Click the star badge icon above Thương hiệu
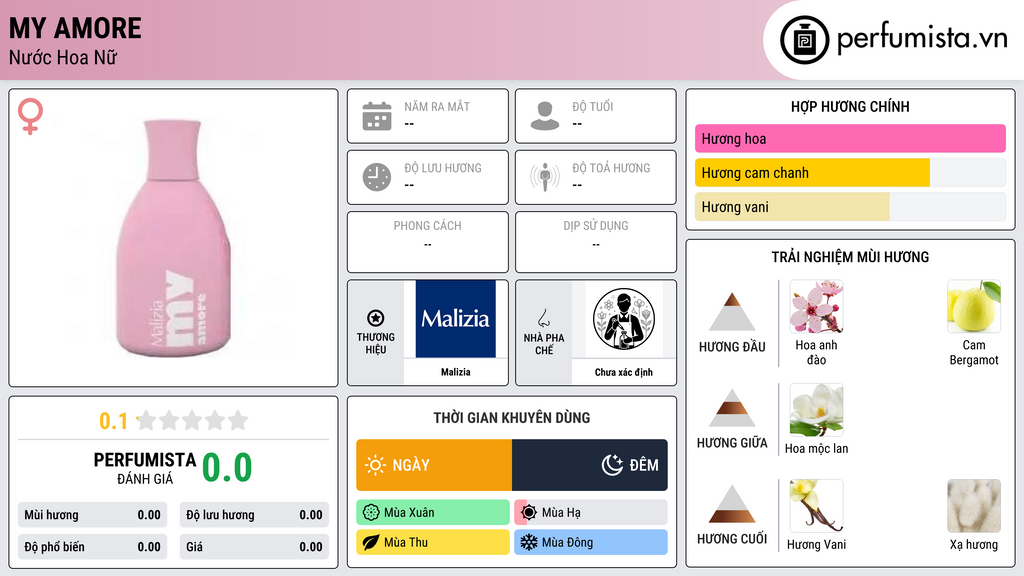This screenshot has height=576, width=1024. pos(376,318)
